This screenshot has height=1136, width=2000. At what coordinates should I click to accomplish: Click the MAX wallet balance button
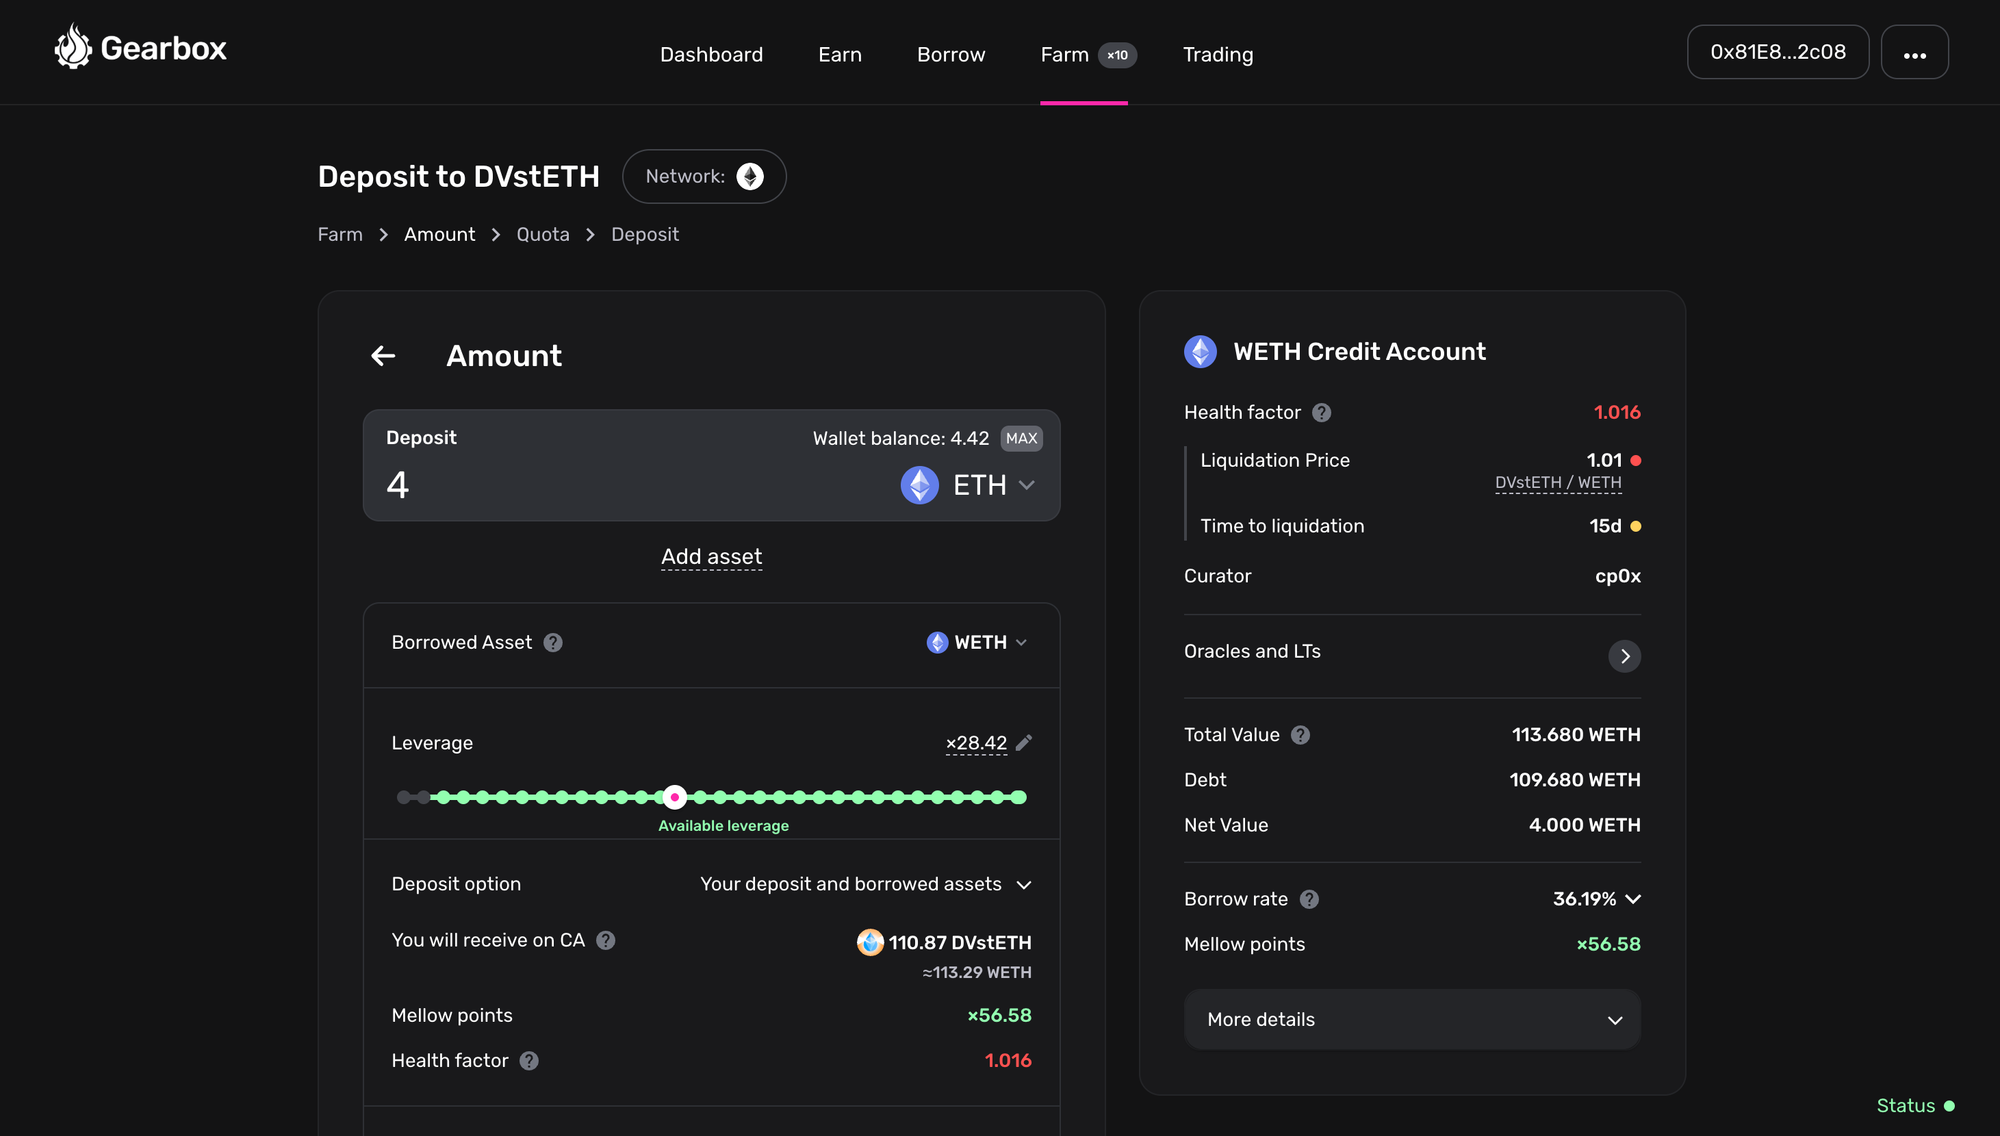tap(1021, 438)
